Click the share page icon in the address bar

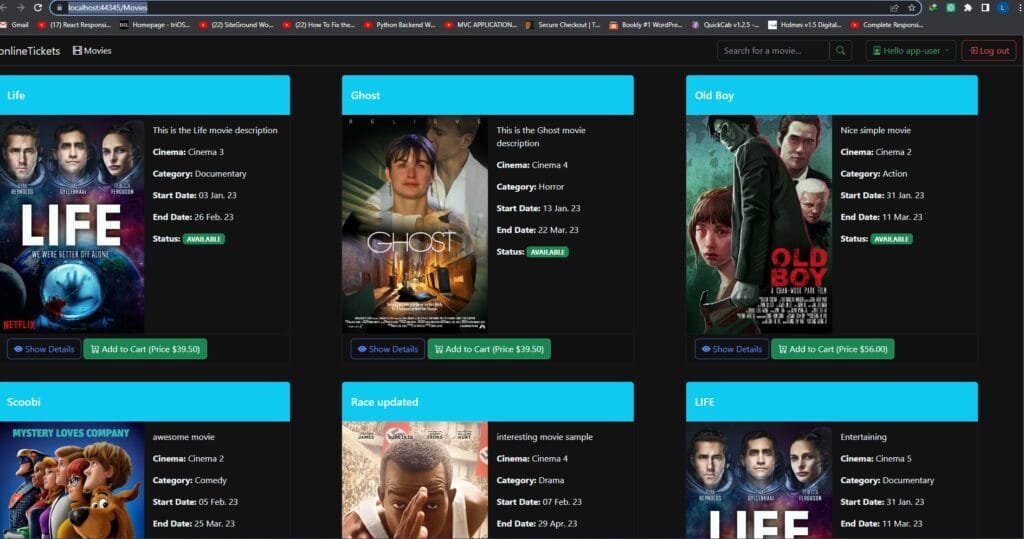click(x=892, y=7)
